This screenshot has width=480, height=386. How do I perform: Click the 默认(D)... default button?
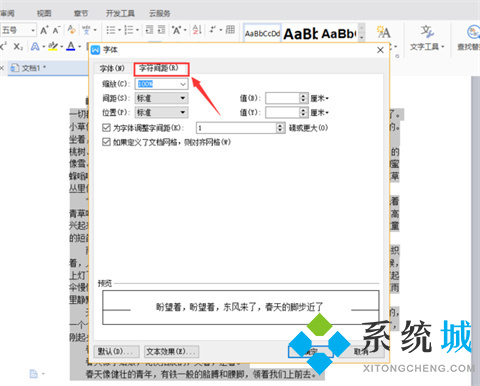(116, 351)
